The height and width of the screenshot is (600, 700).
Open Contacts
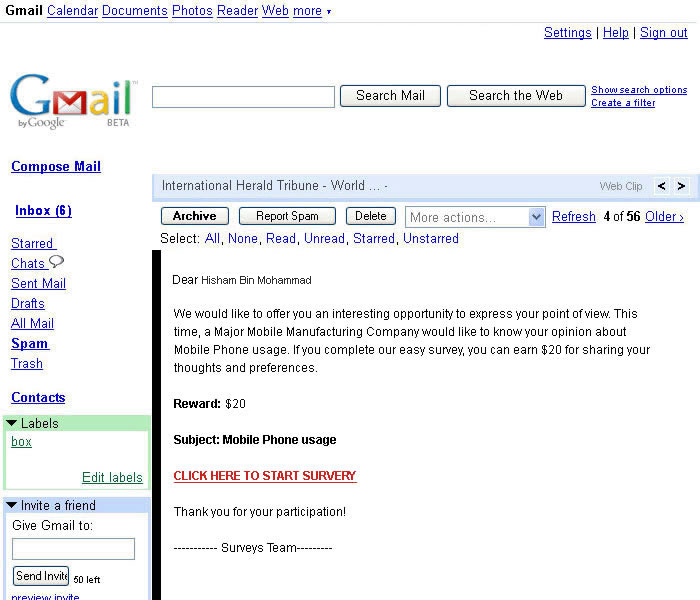pos(38,398)
